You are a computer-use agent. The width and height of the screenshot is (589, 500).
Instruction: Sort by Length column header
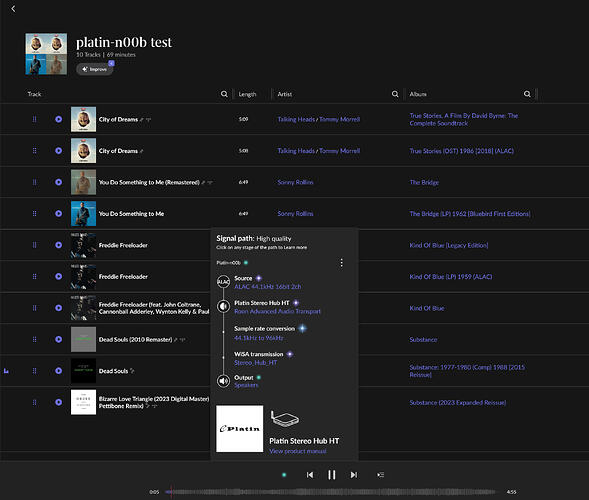[247, 94]
